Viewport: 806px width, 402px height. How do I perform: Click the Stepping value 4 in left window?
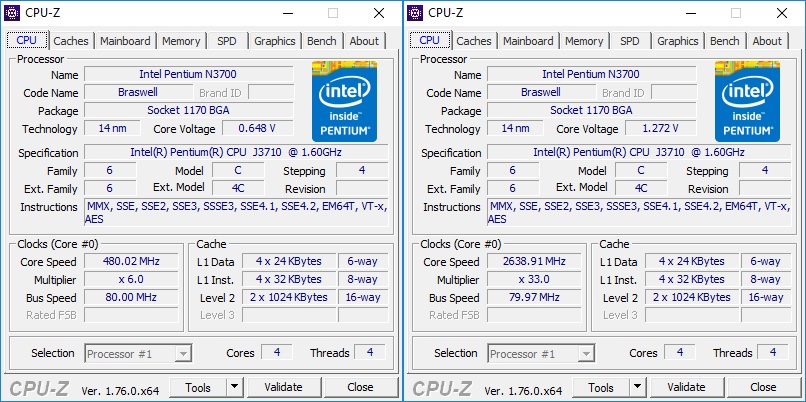(362, 170)
